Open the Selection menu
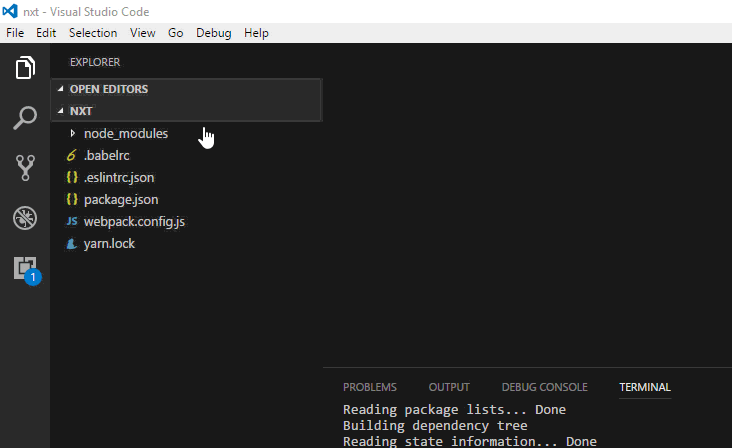 [93, 33]
